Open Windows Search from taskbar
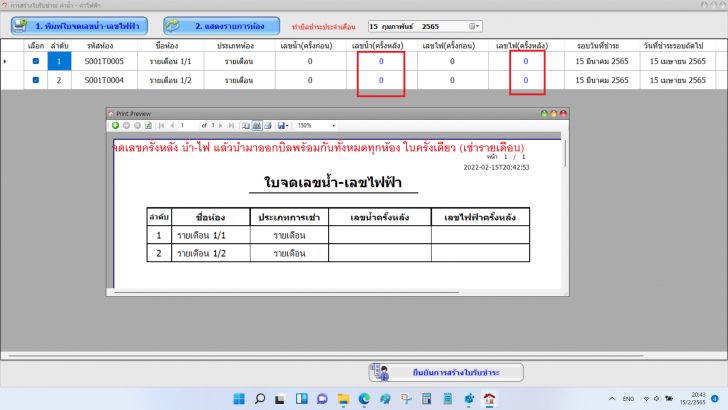Viewport: 728px width, 410px height. pyautogui.click(x=260, y=399)
